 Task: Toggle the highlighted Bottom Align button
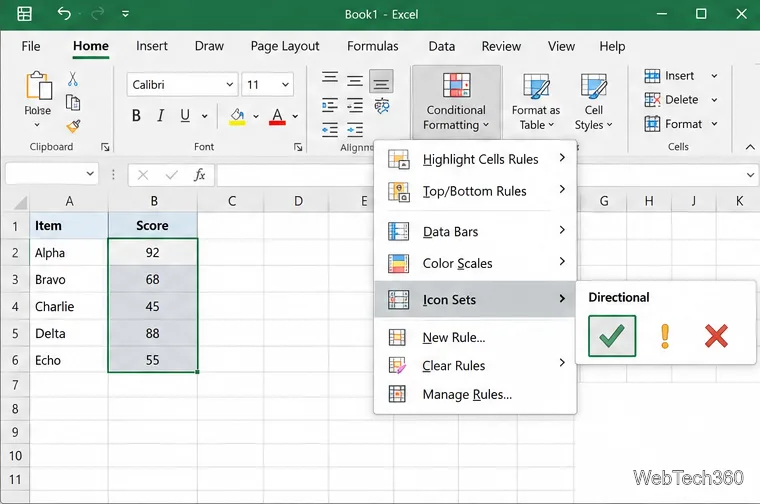click(381, 81)
